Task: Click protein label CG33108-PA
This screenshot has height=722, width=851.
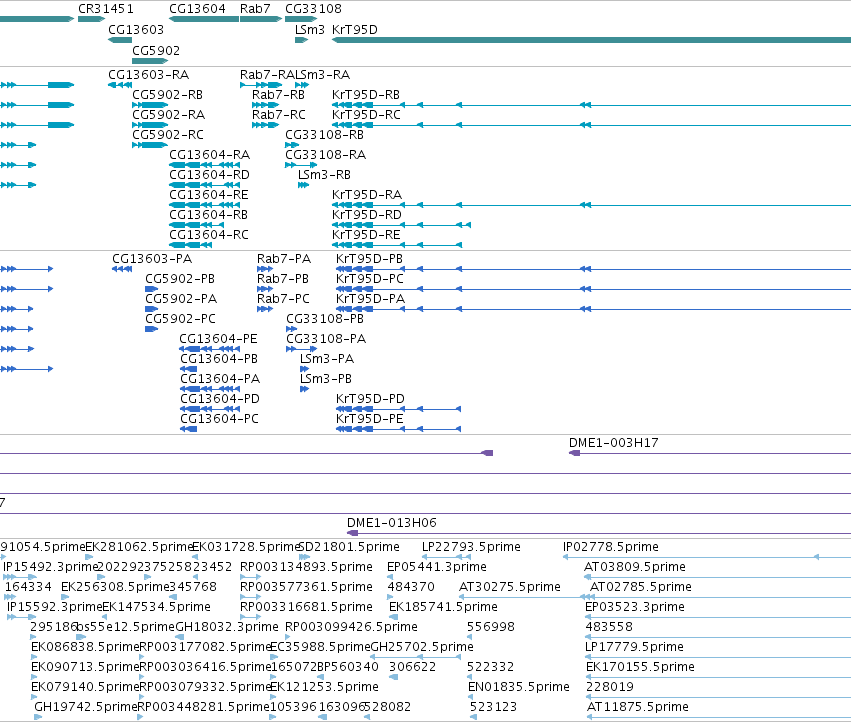Action: coord(326,339)
